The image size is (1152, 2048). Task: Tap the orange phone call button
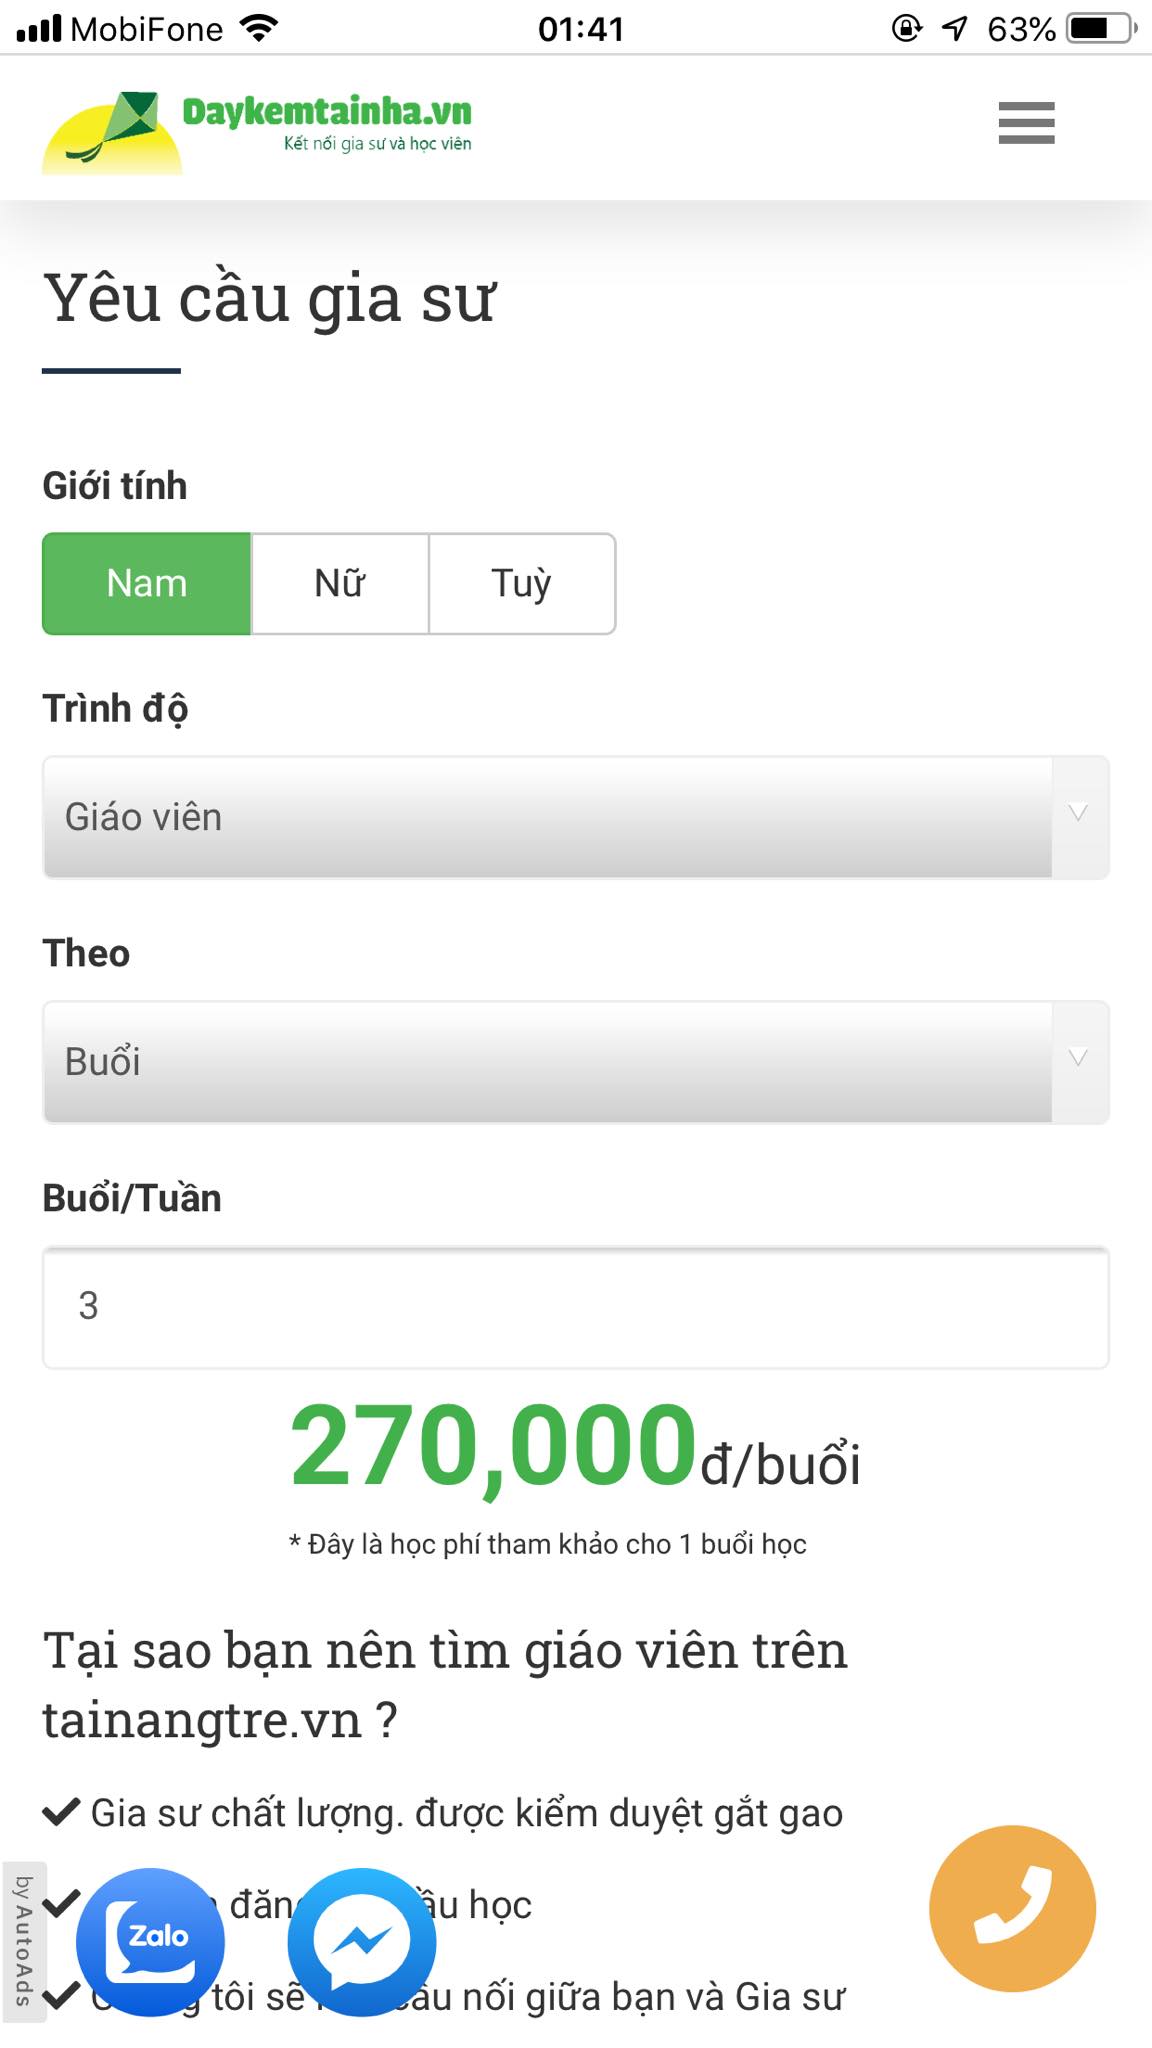point(1012,1908)
